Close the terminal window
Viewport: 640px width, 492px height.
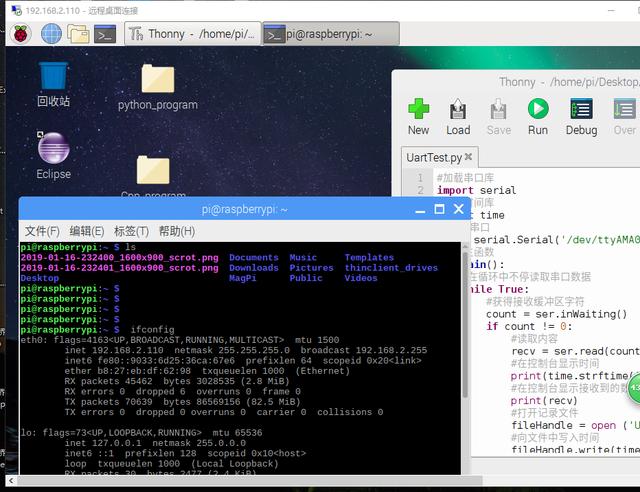[458, 209]
